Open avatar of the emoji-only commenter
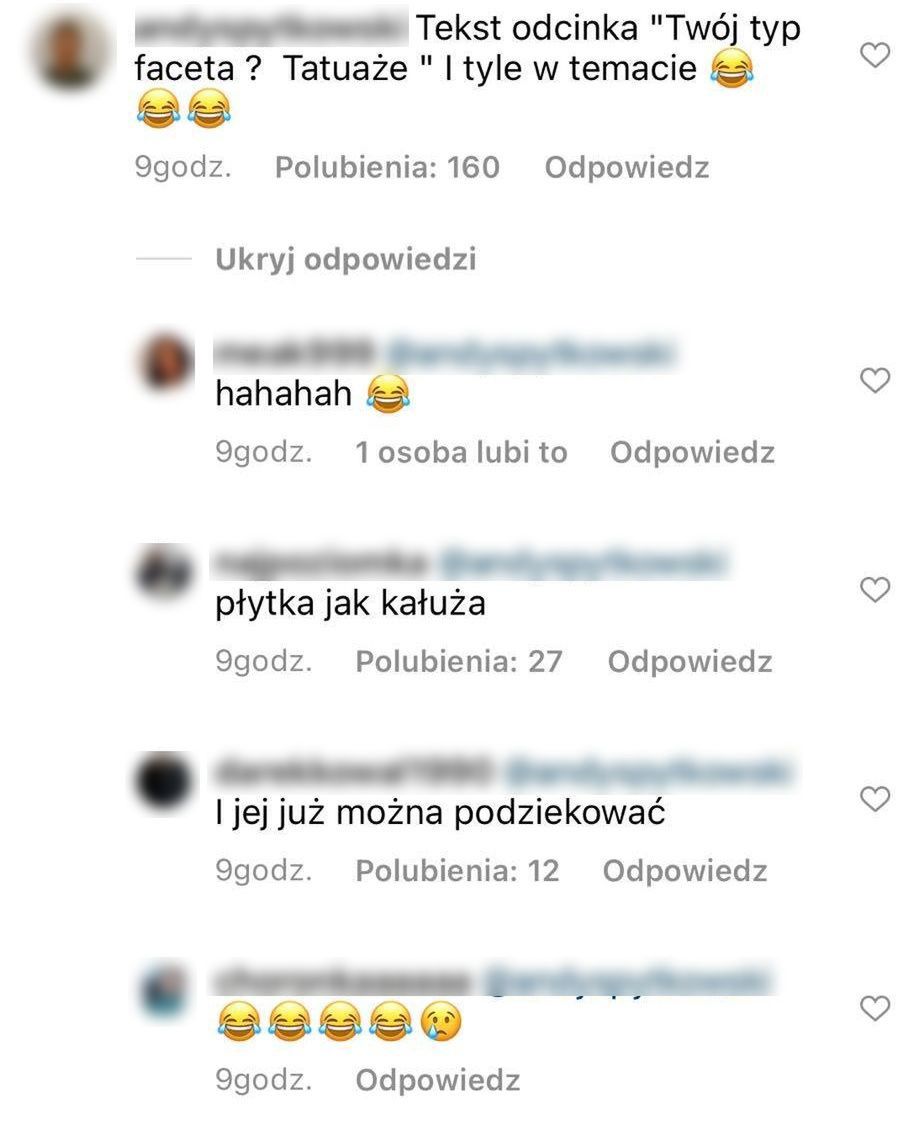The width and height of the screenshot is (921, 1142). (165, 991)
